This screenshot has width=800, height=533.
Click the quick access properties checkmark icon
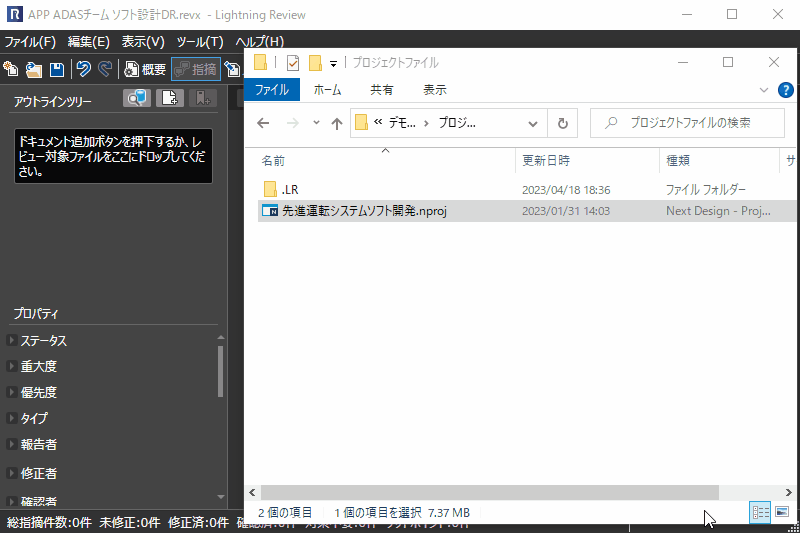pyautogui.click(x=293, y=63)
